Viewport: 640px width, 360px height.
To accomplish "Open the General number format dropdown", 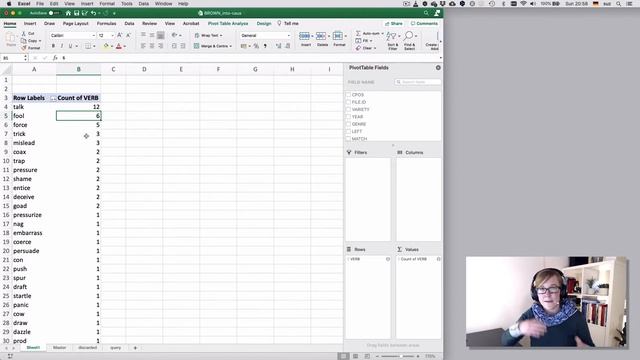I will click(x=289, y=36).
